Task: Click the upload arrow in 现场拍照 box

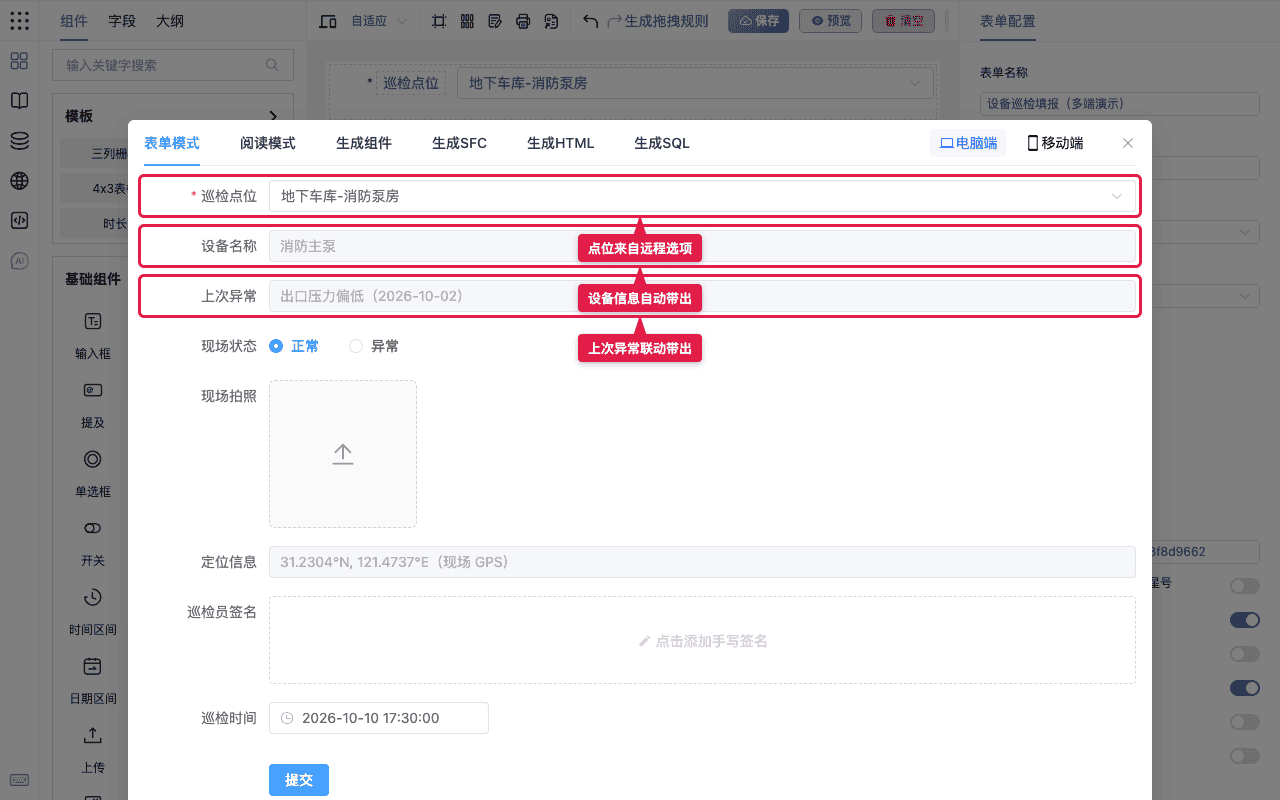Action: pyautogui.click(x=343, y=454)
